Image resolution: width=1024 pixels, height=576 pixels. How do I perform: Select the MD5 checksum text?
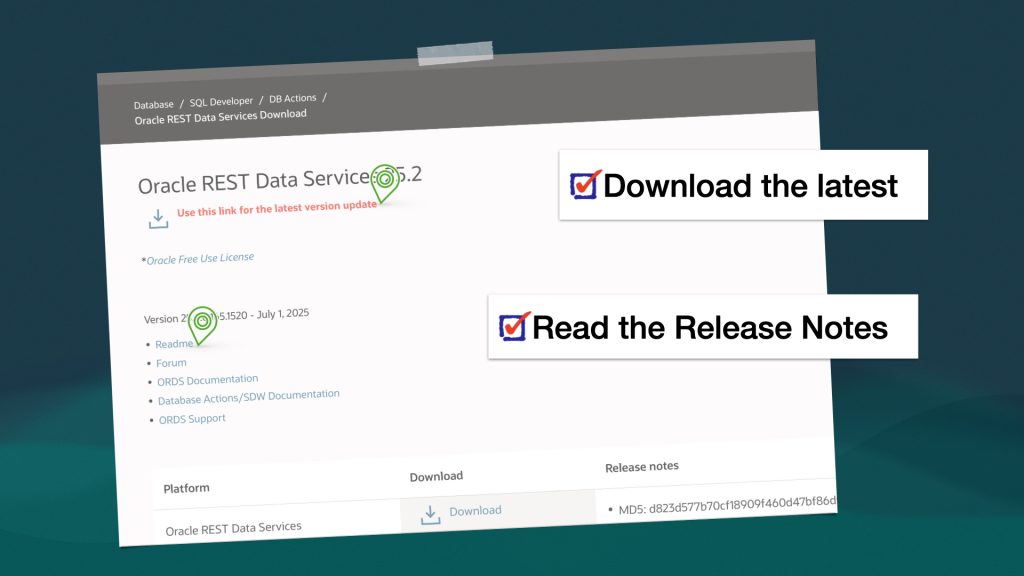pyautogui.click(x=727, y=505)
